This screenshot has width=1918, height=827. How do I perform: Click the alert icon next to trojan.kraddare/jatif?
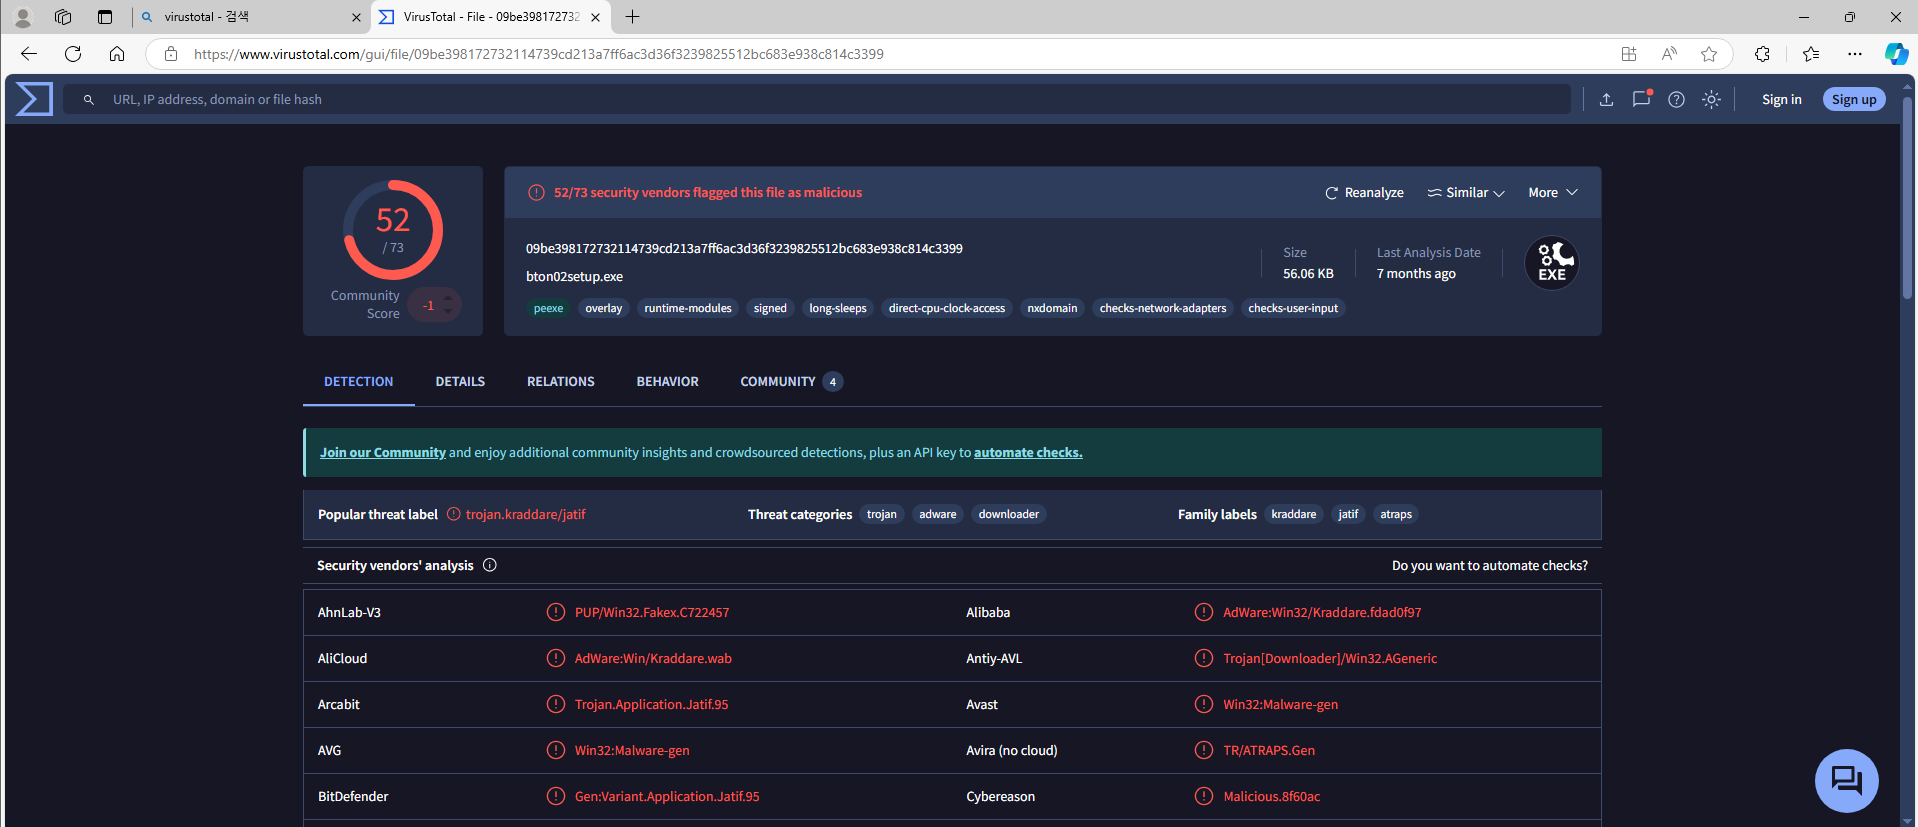tap(454, 514)
